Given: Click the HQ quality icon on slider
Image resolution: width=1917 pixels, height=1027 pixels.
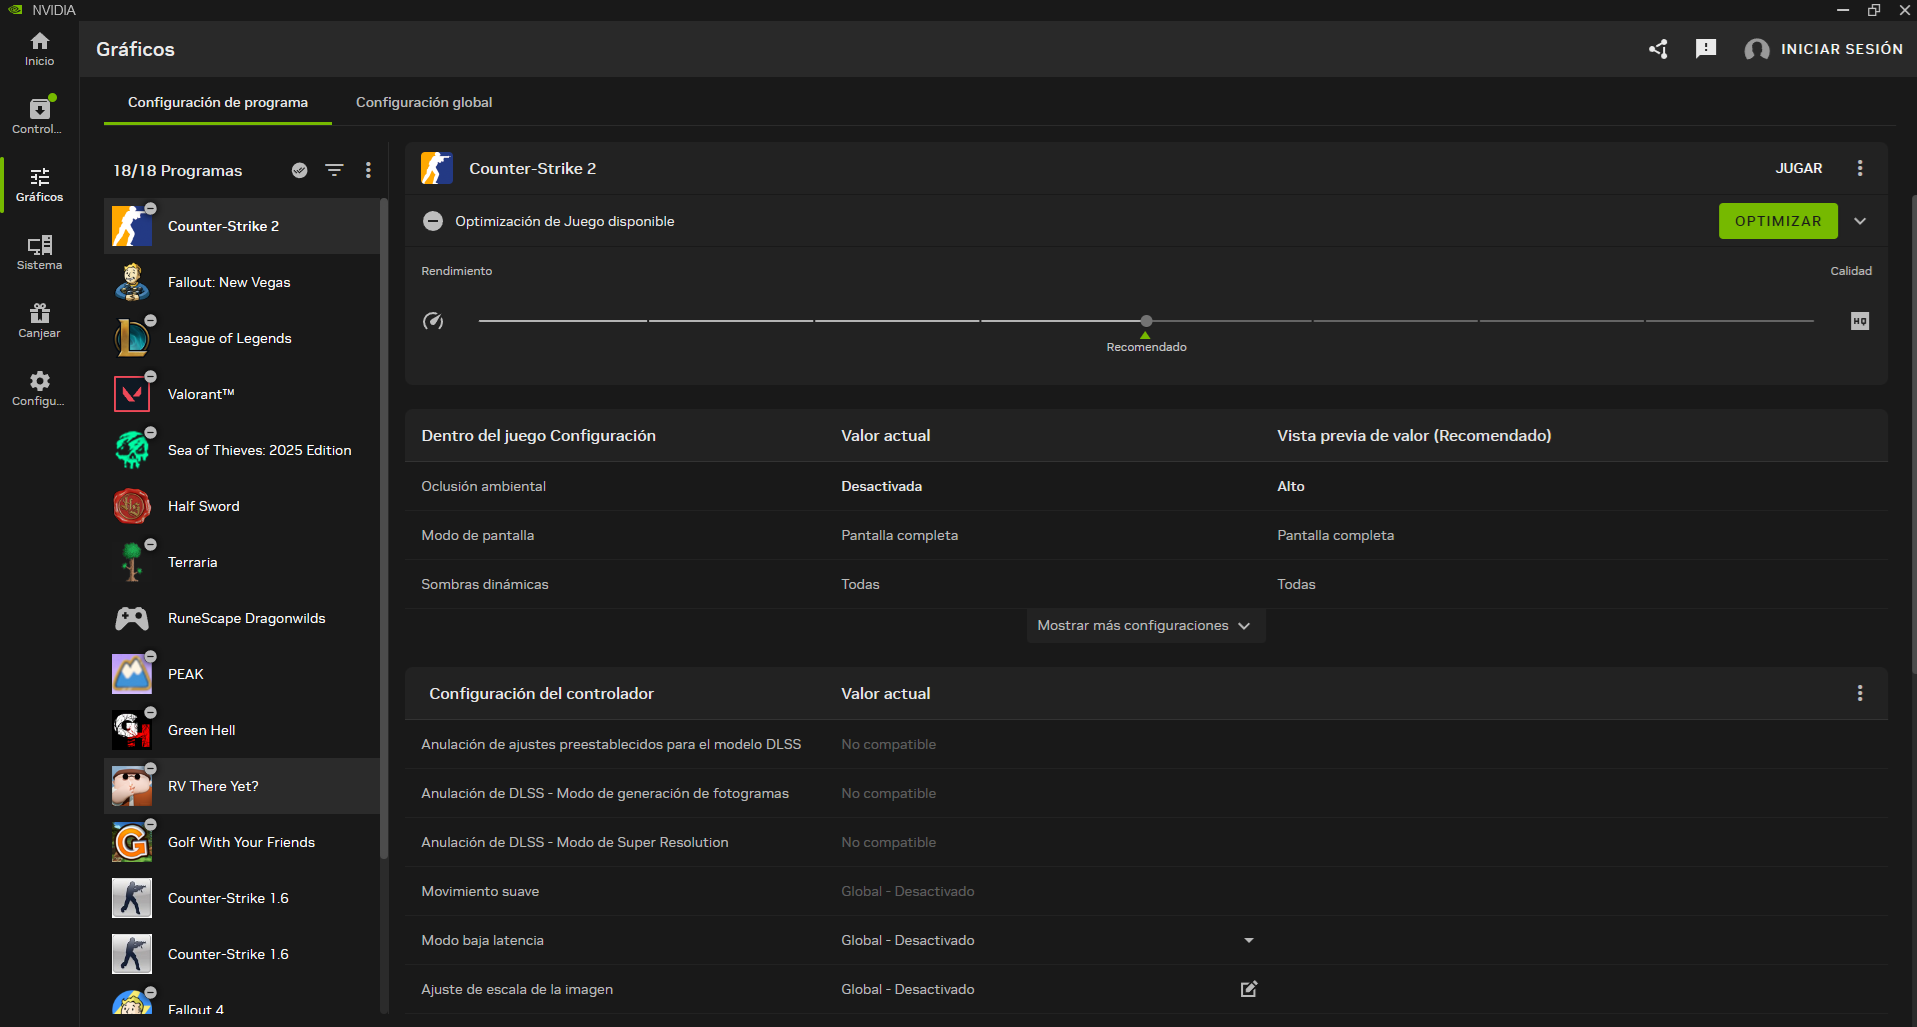Looking at the screenshot, I should click(1860, 321).
